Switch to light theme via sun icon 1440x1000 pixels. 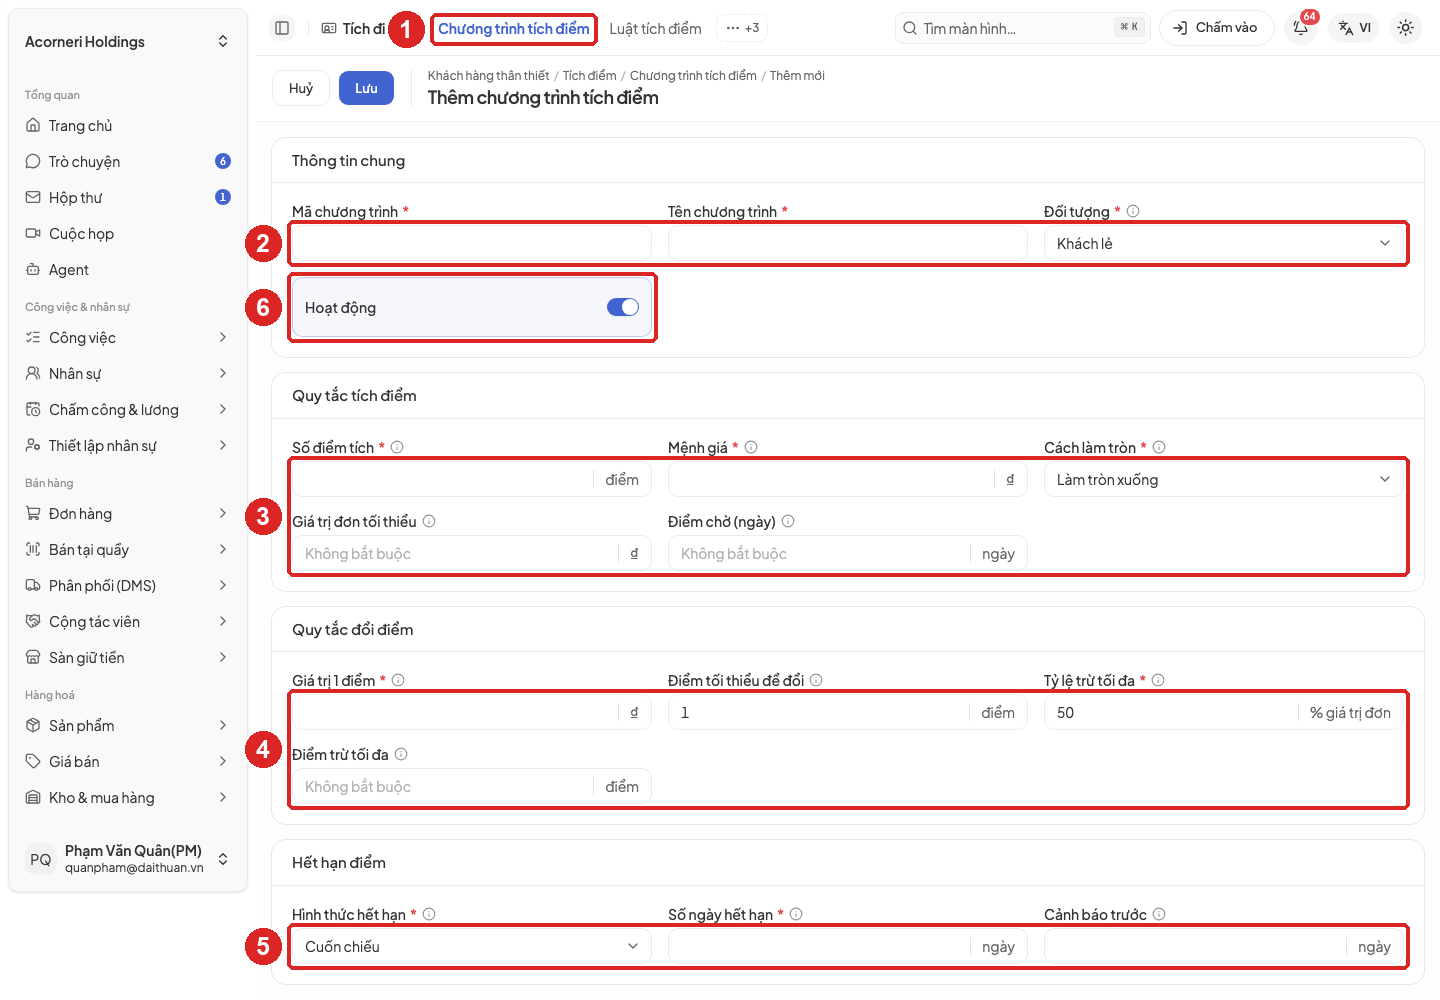click(x=1405, y=28)
